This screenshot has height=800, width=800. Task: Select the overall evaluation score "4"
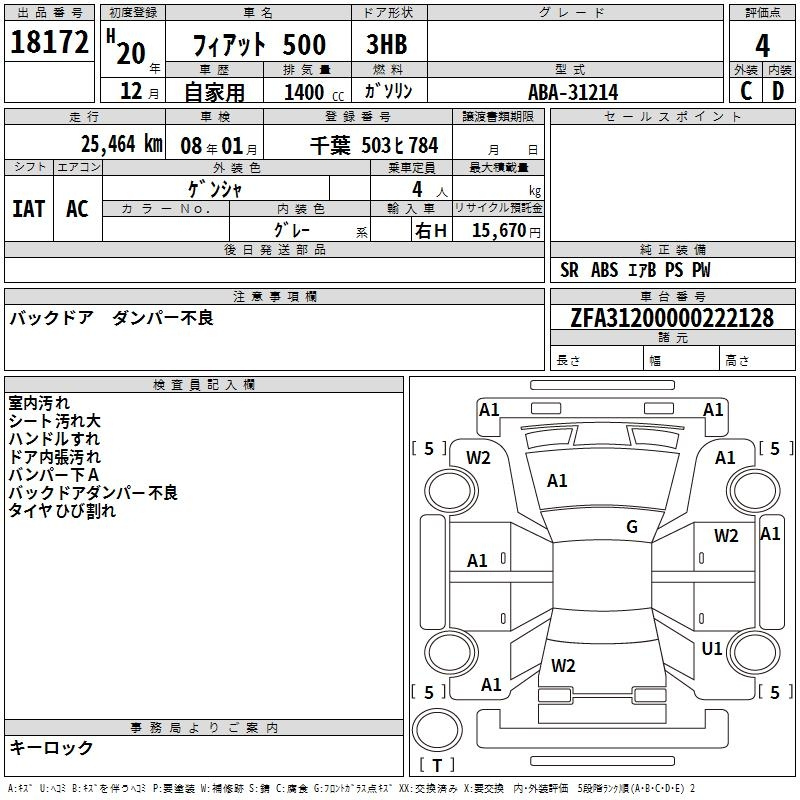762,45
